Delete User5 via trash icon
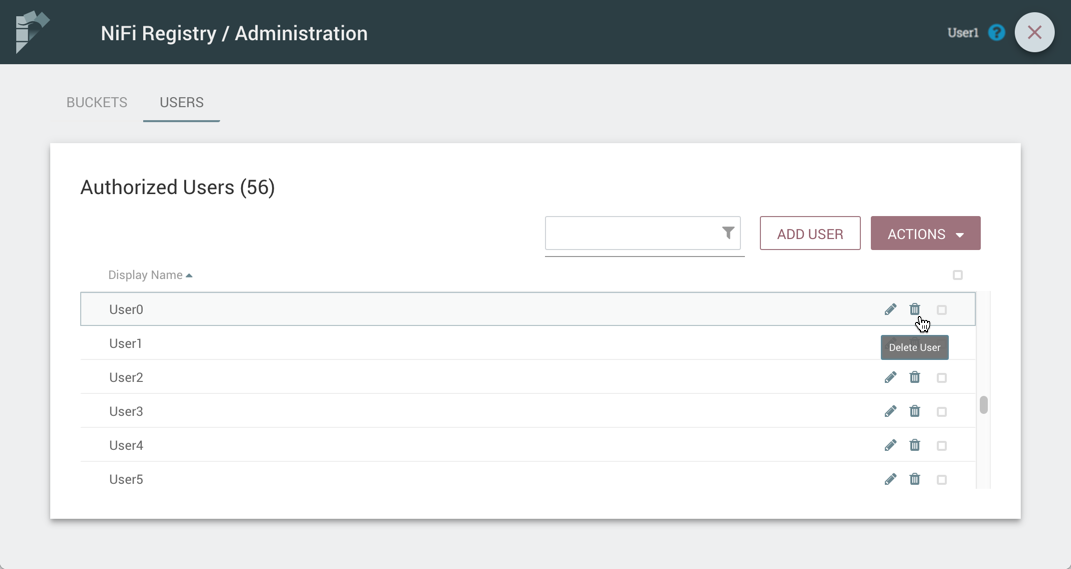1071x569 pixels. (914, 480)
